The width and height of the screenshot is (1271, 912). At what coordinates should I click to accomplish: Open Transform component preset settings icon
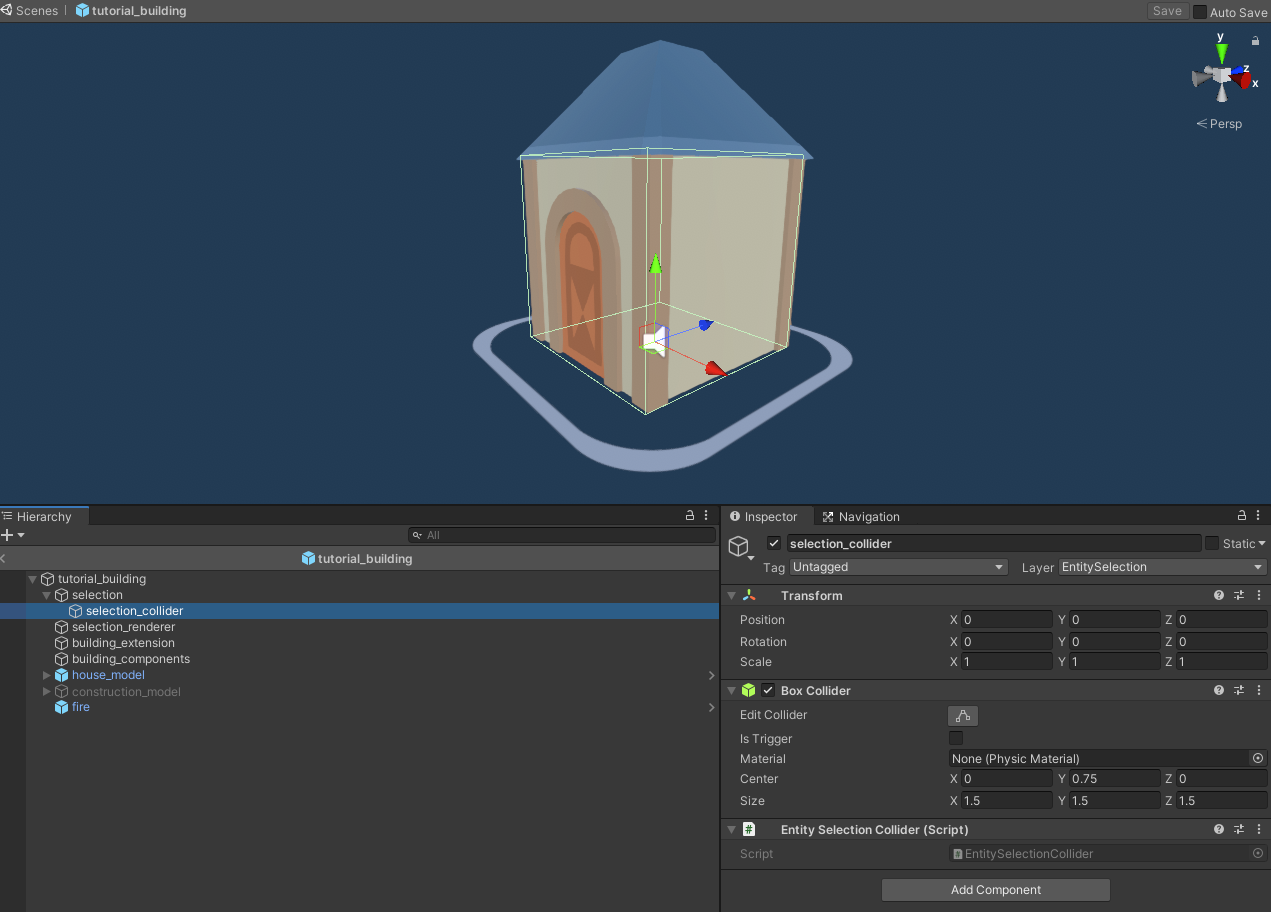point(1239,595)
